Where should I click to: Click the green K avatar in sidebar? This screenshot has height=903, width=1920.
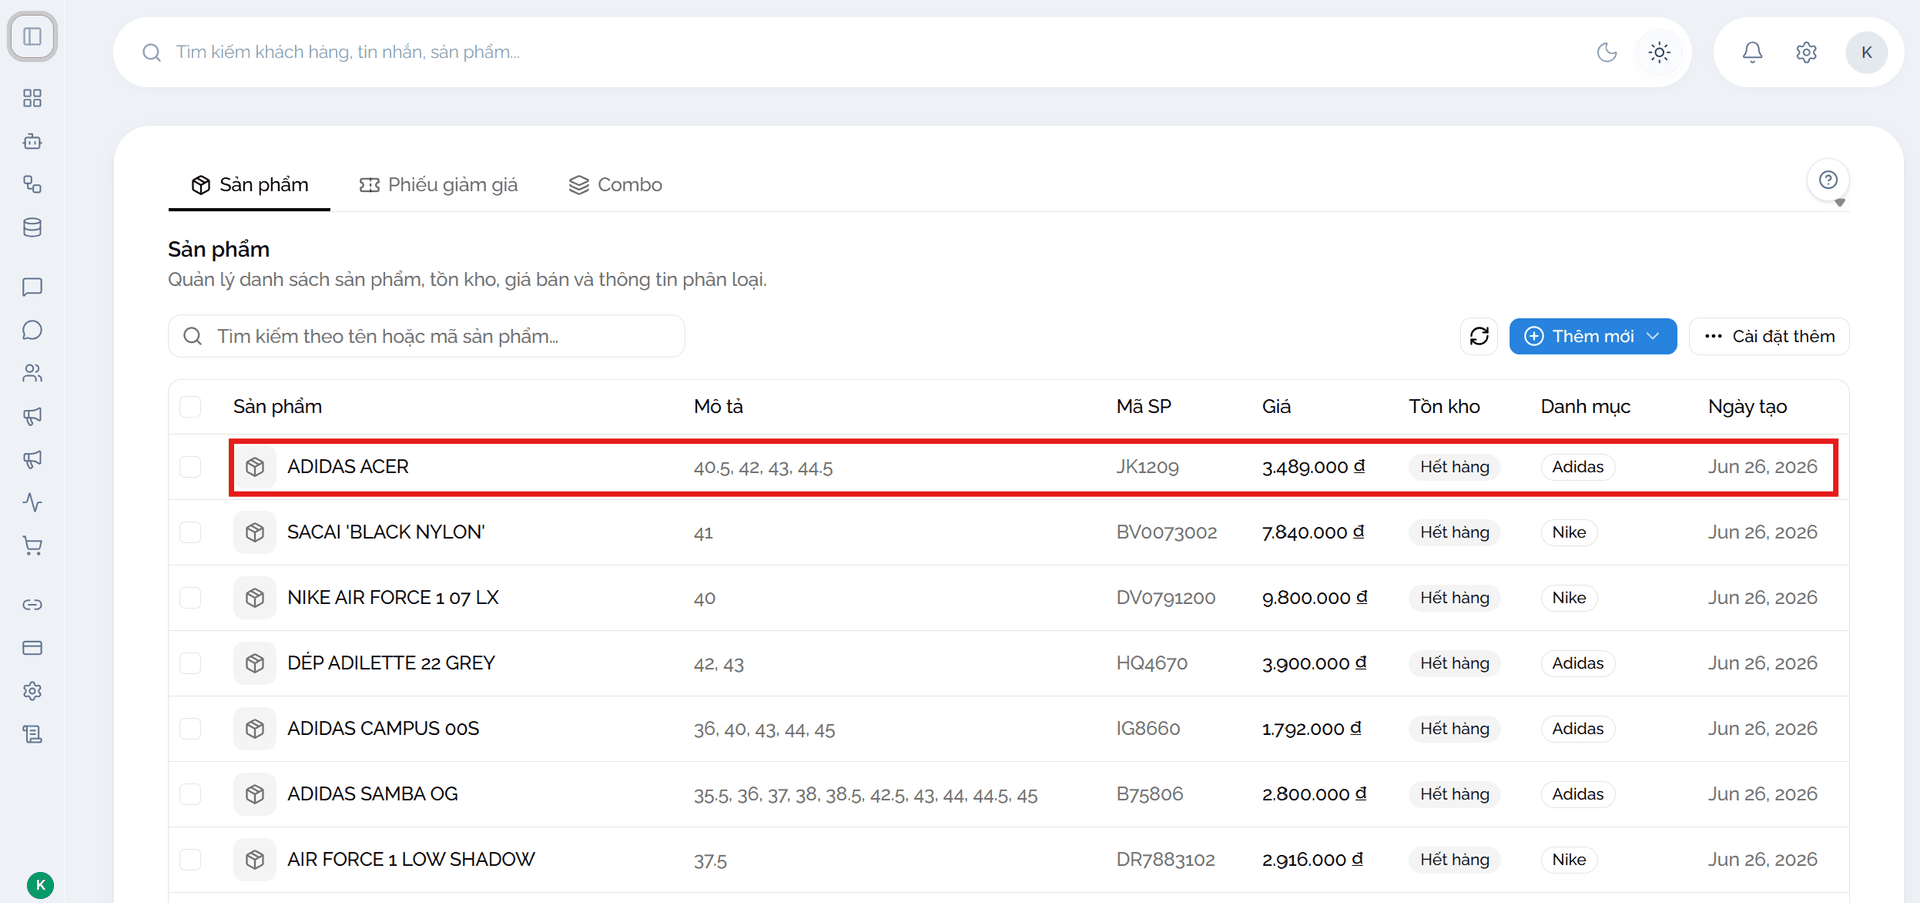click(40, 885)
